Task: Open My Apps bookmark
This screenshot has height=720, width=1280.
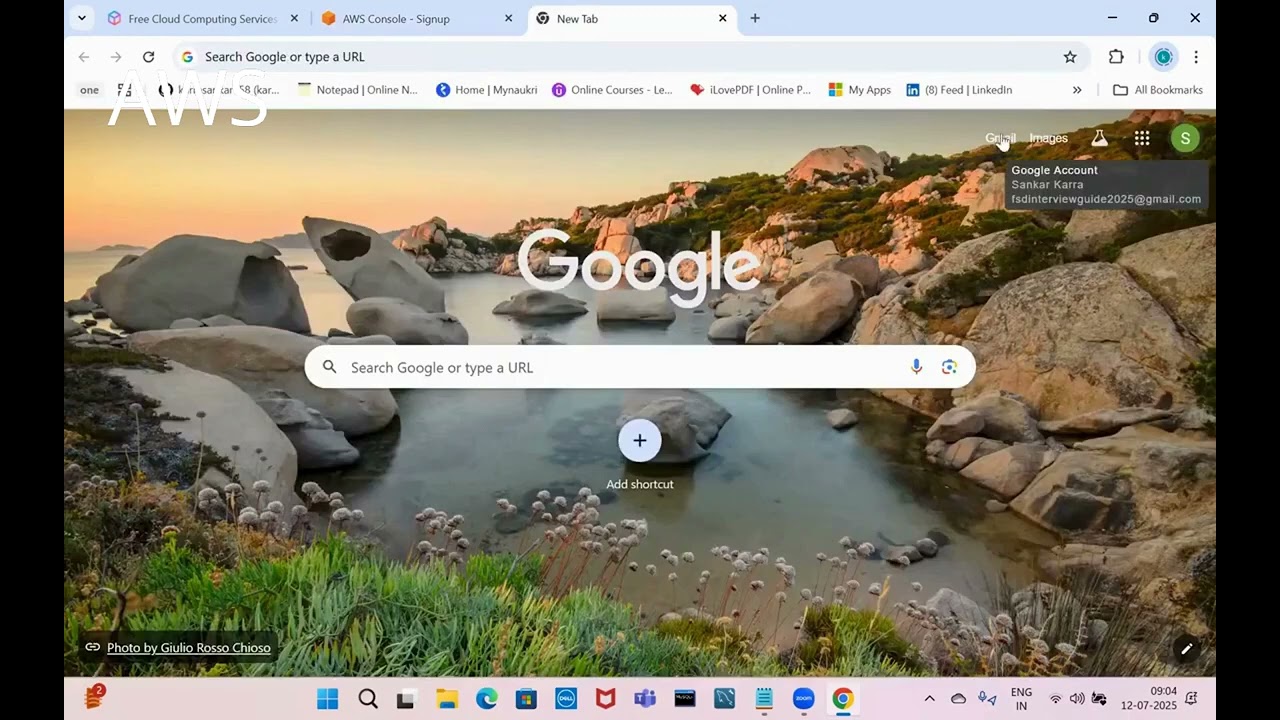Action: click(x=860, y=90)
